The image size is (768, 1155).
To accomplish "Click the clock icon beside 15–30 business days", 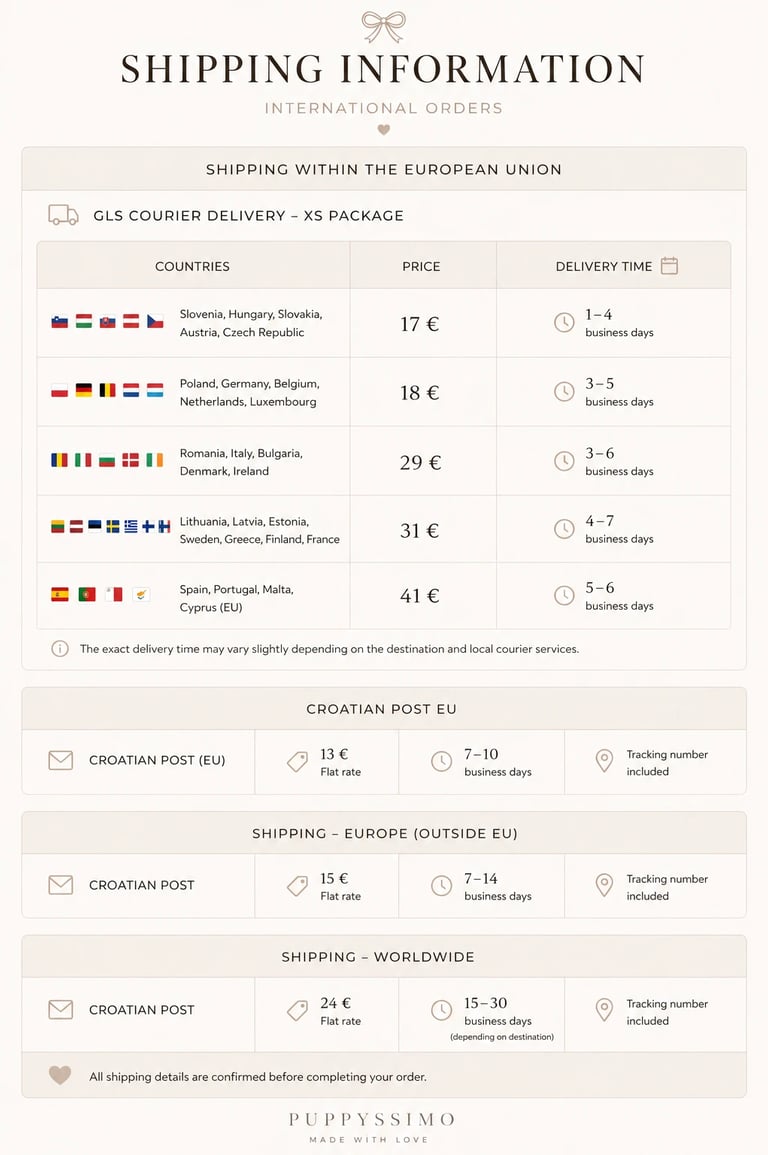I will (x=441, y=1011).
